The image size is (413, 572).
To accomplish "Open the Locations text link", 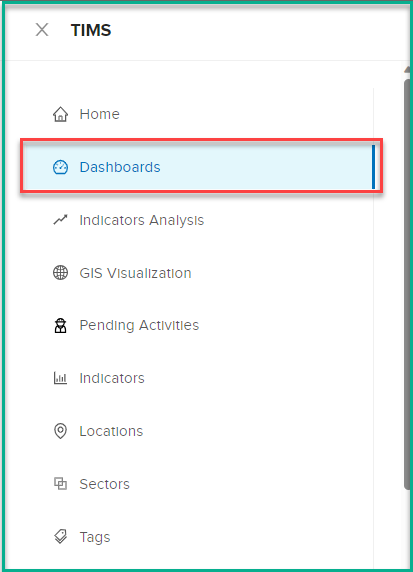I will pyautogui.click(x=111, y=431).
